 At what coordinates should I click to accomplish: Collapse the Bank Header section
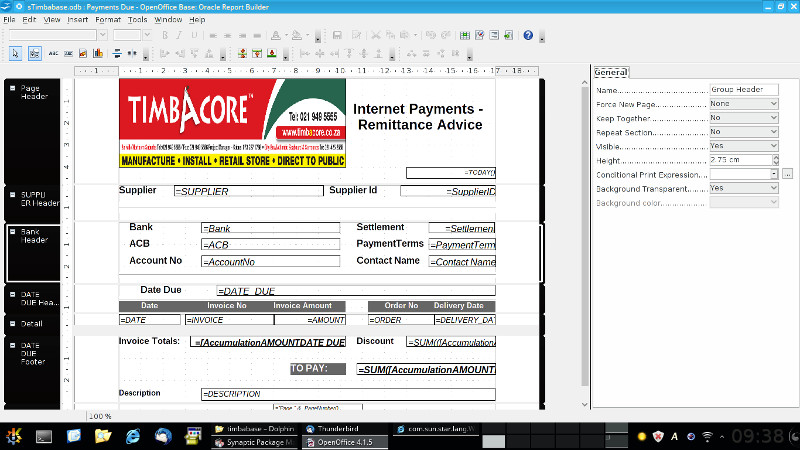(x=12, y=232)
